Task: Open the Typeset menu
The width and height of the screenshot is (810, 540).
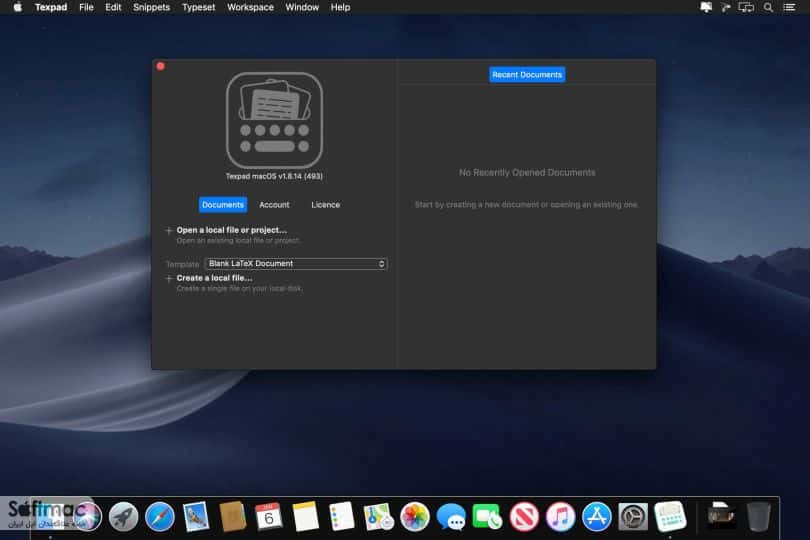Action: 198,7
